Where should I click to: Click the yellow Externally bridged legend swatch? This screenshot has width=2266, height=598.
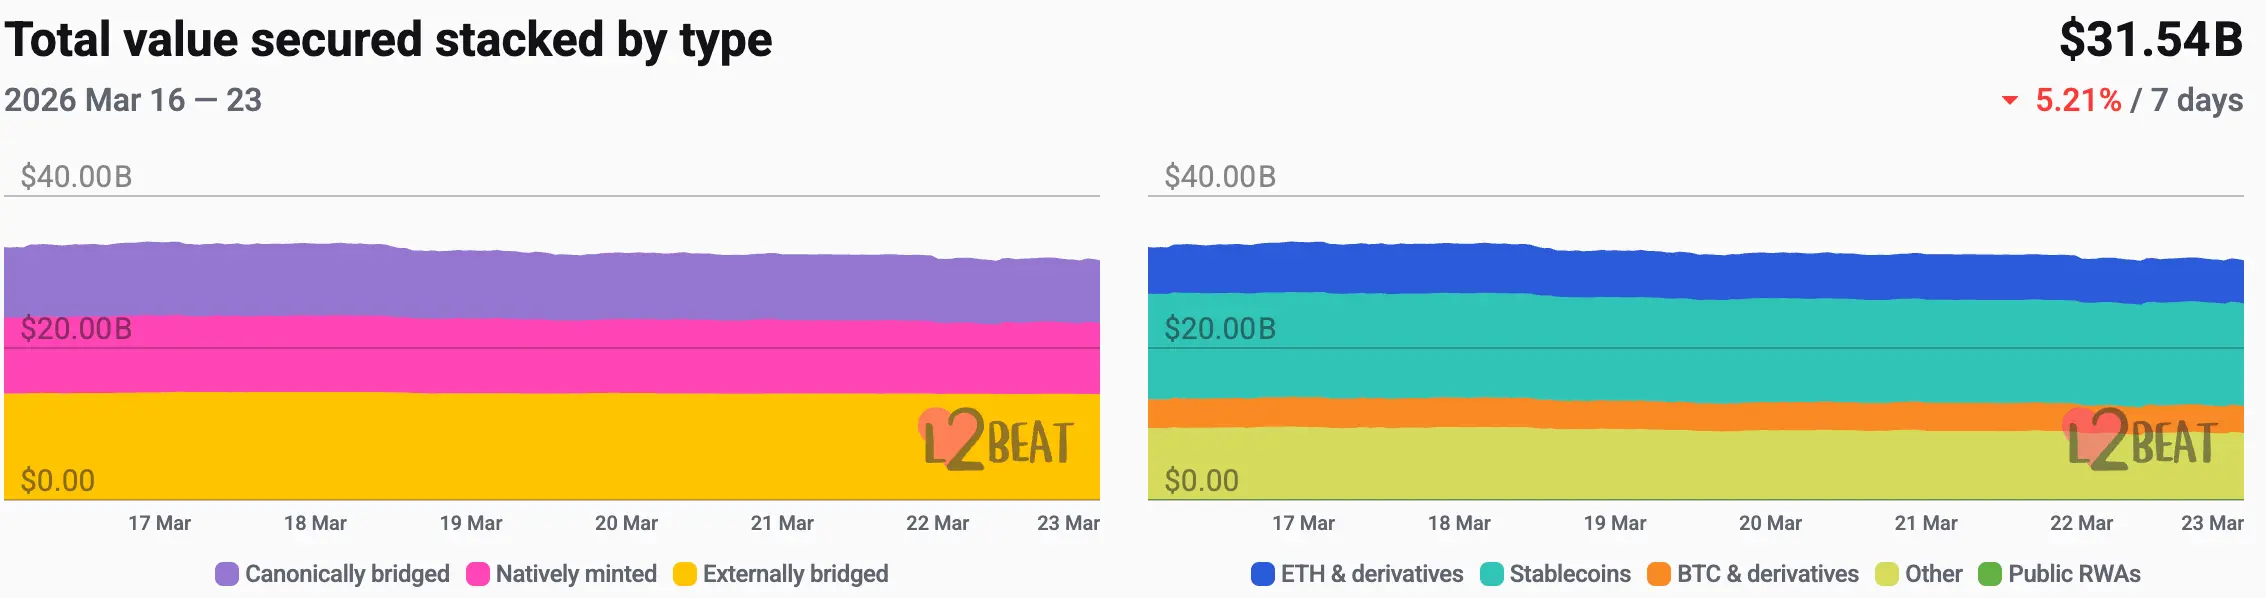[x=685, y=574]
